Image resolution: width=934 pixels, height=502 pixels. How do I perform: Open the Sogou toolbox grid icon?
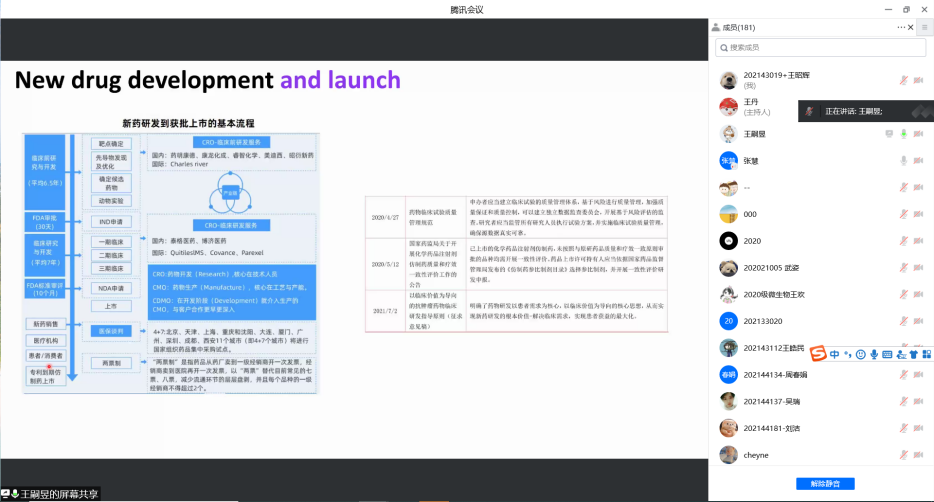point(926,354)
